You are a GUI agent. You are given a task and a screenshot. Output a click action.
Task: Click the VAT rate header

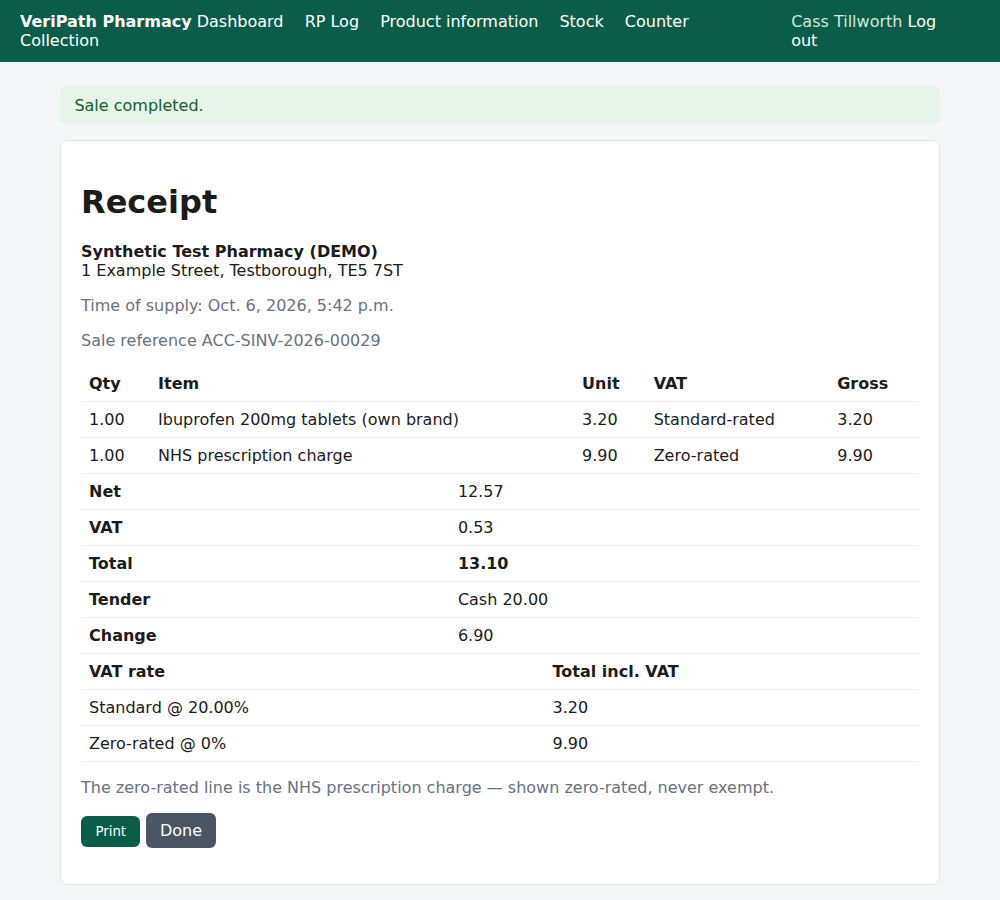[x=126, y=672]
